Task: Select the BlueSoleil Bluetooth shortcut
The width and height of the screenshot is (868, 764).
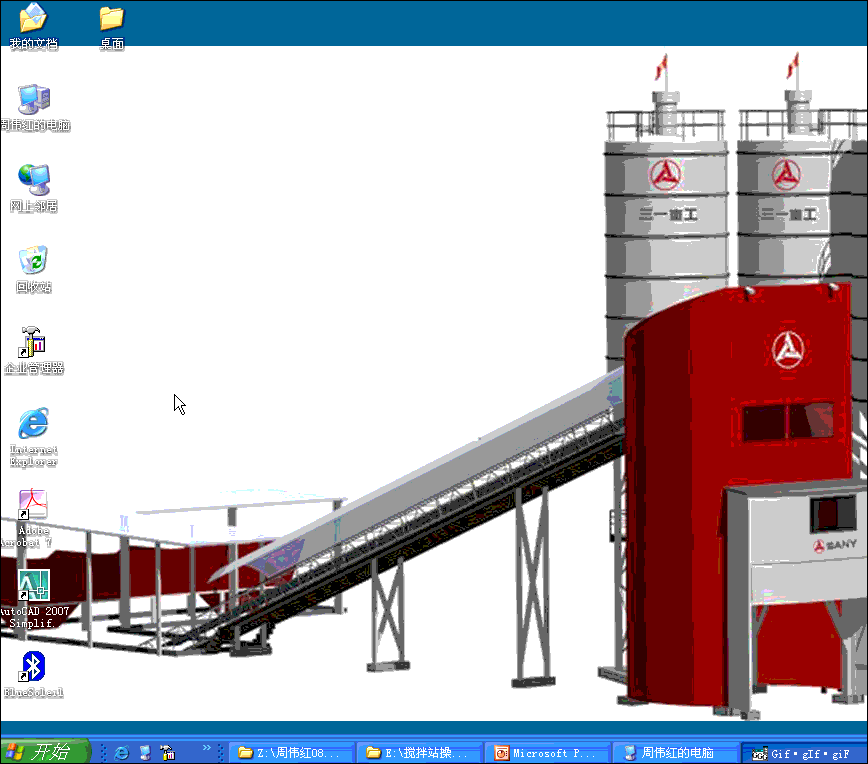Action: [34, 675]
